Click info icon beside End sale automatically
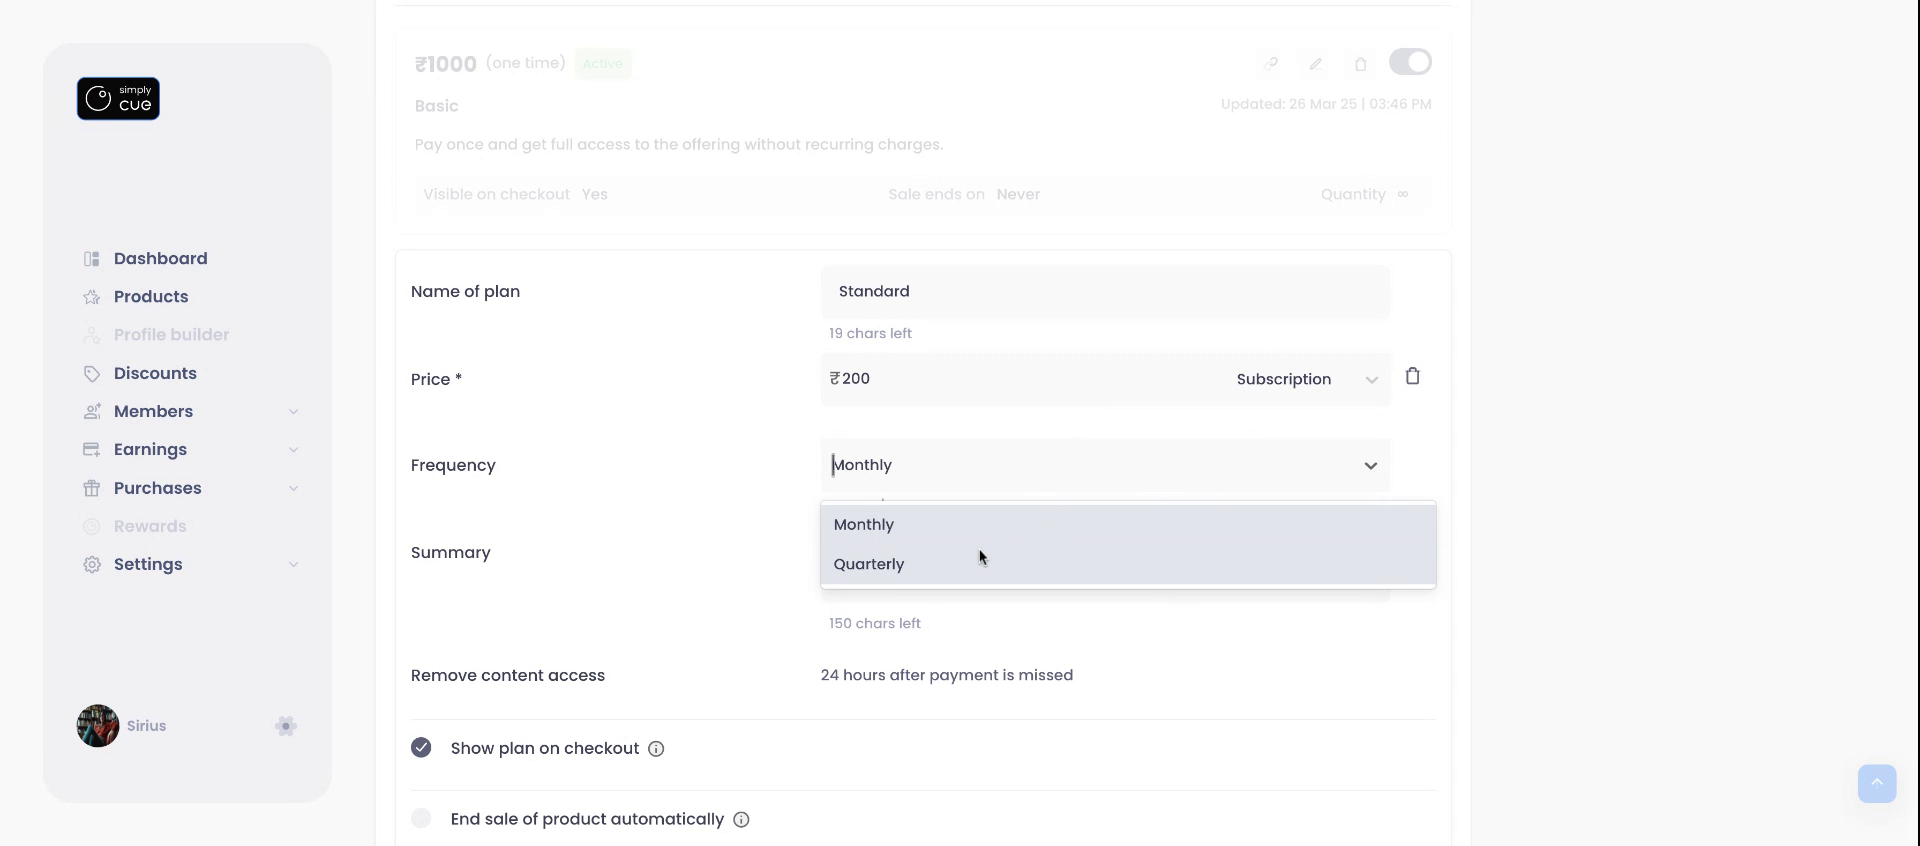The height and width of the screenshot is (846, 1920). (741, 820)
